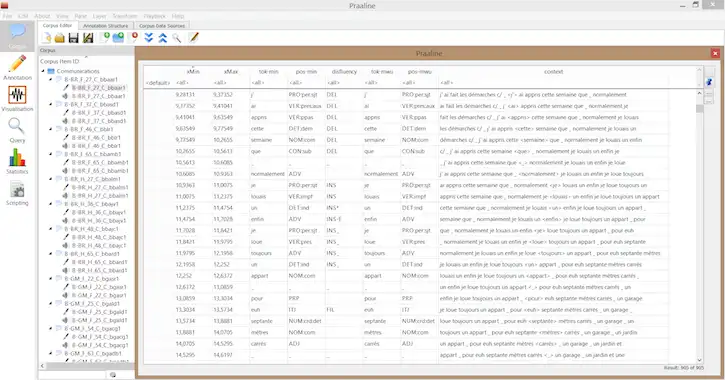
Task: Collapse the B-BR_F_37_C_bbasd1 communication node
Action: [x=51, y=104]
